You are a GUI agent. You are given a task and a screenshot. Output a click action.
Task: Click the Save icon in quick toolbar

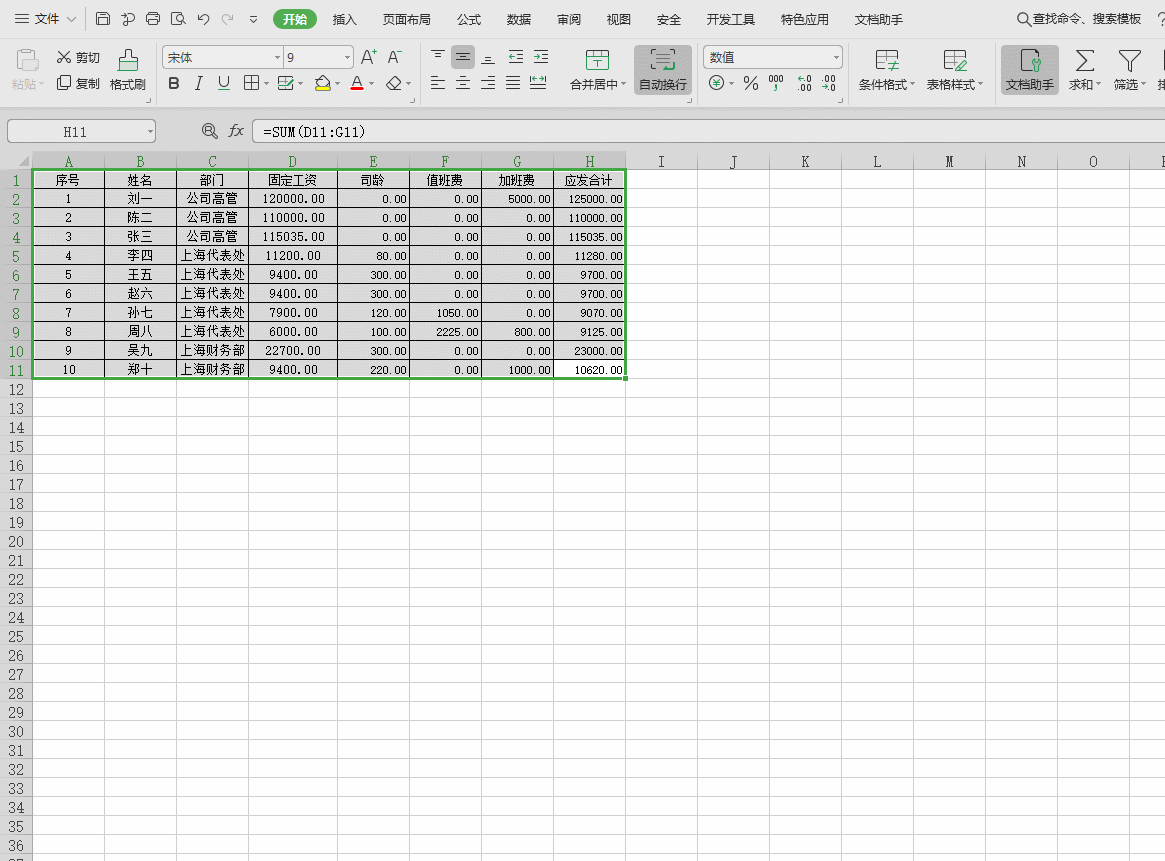pos(103,19)
